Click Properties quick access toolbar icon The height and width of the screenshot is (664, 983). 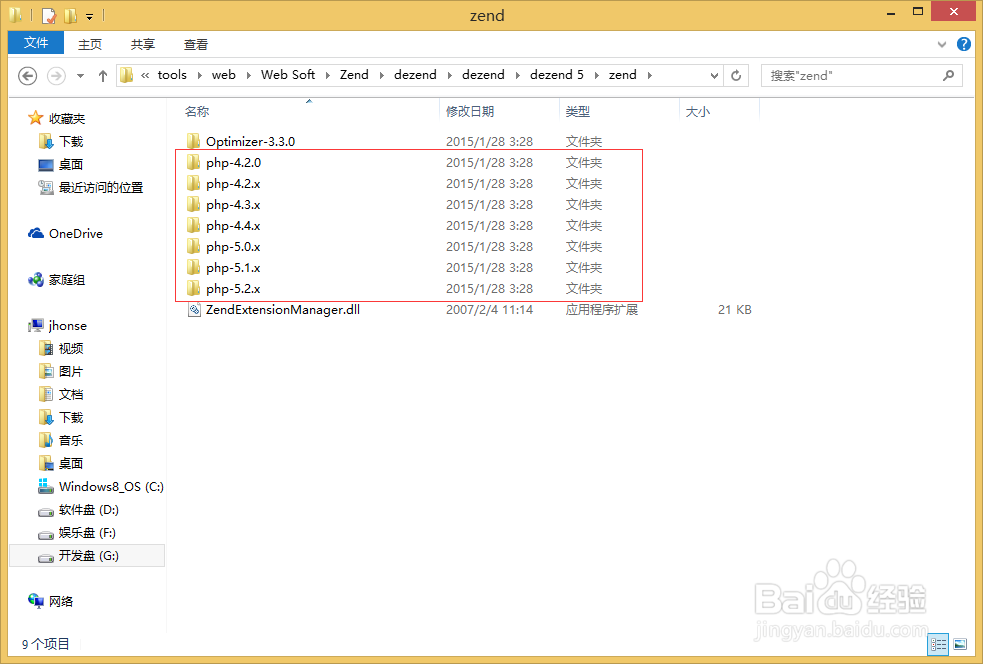(x=49, y=15)
